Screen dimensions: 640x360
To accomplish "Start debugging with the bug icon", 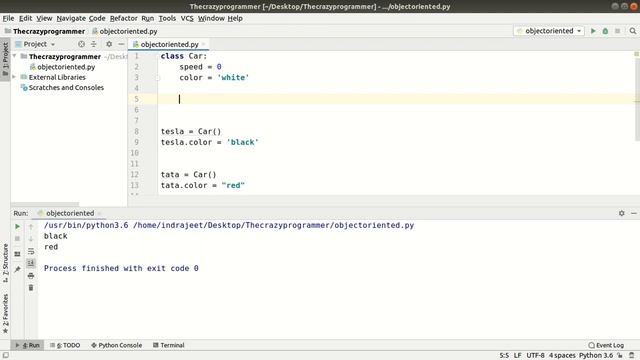I will tap(605, 31).
